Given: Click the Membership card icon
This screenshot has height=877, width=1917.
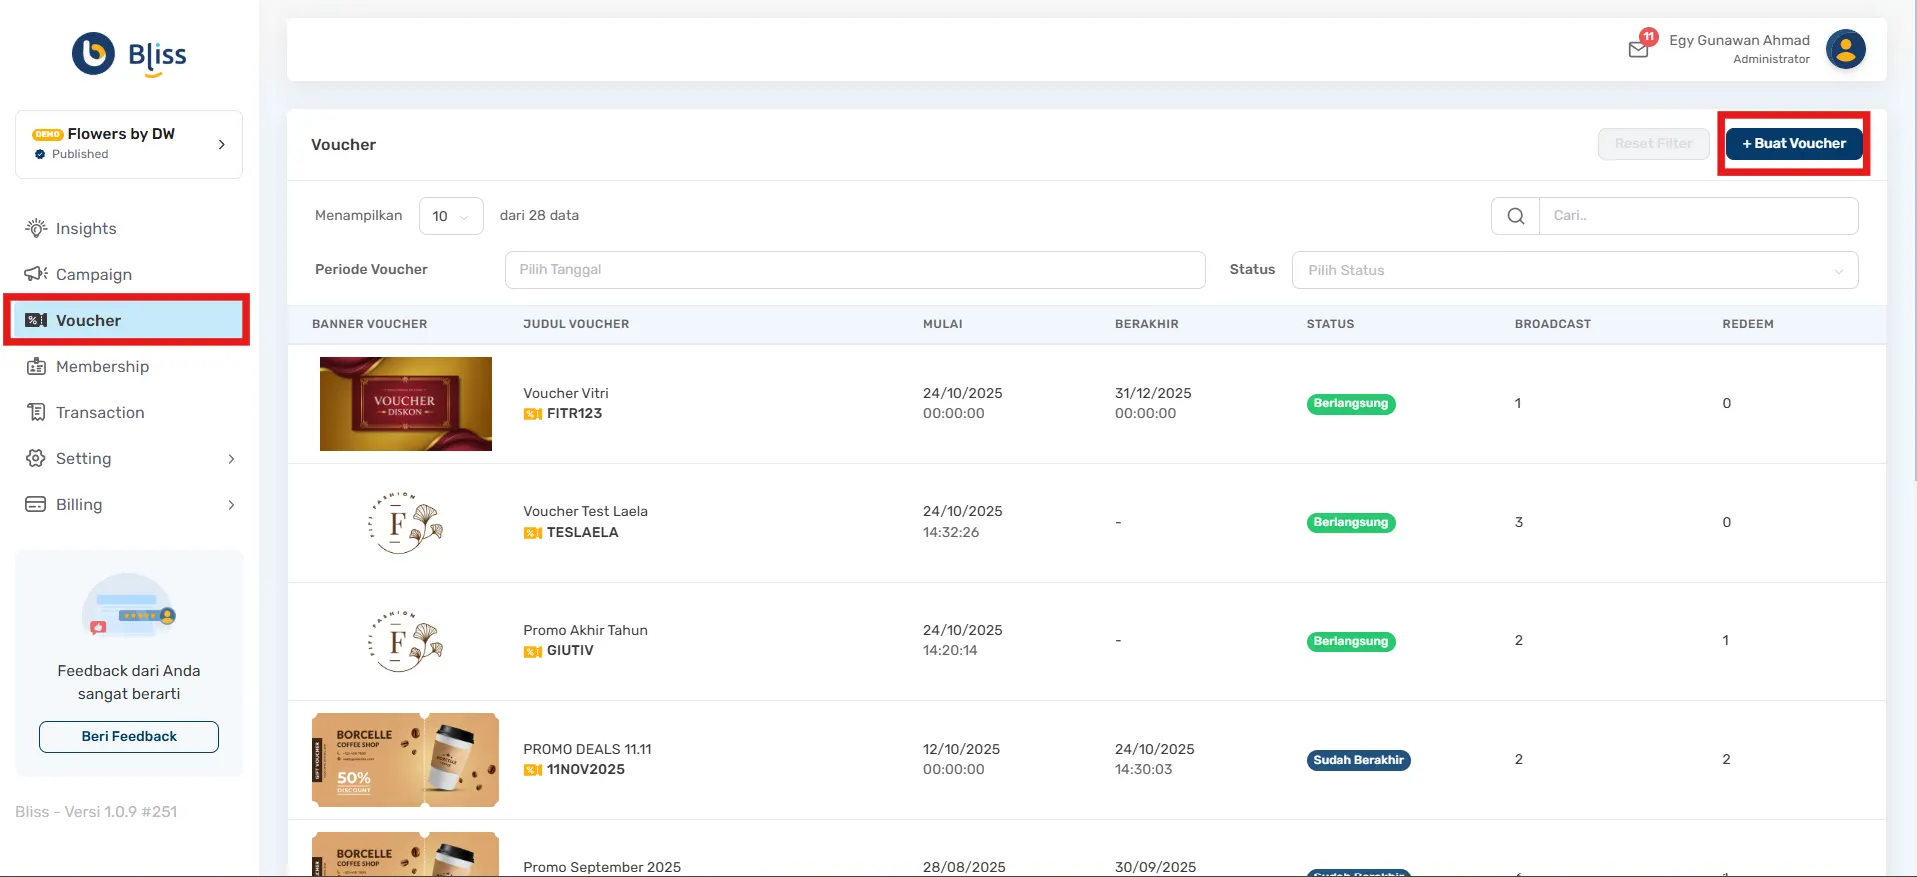Looking at the screenshot, I should (36, 366).
